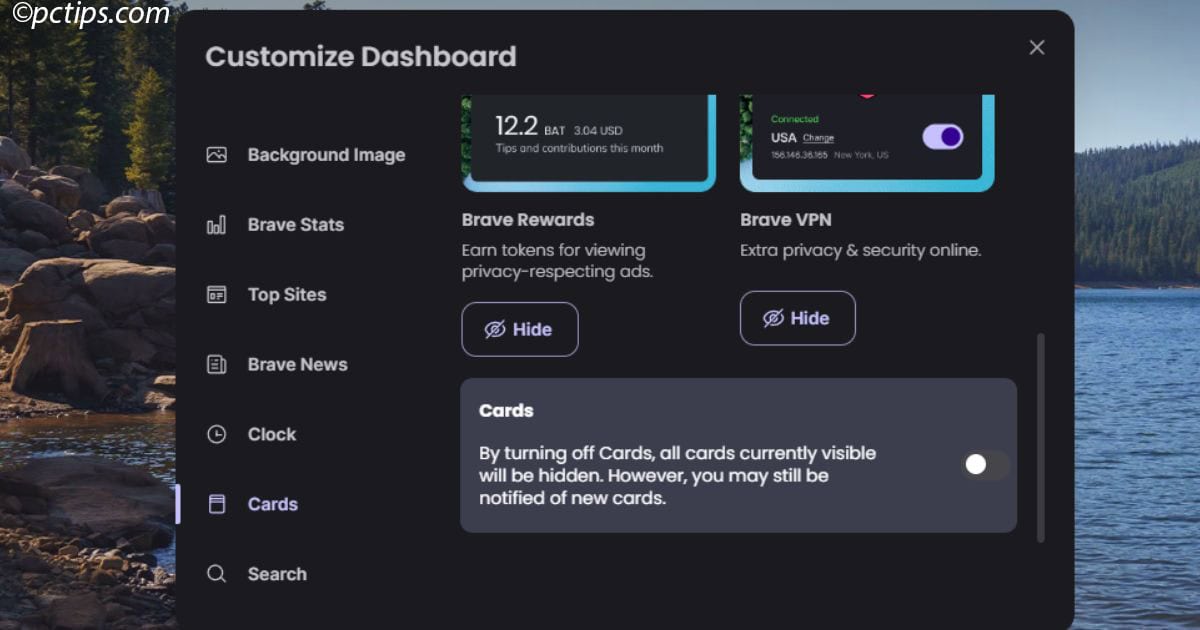Click the Brave Rewards preview thumbnail
Viewport: 1200px width, 630px height.
coord(588,140)
